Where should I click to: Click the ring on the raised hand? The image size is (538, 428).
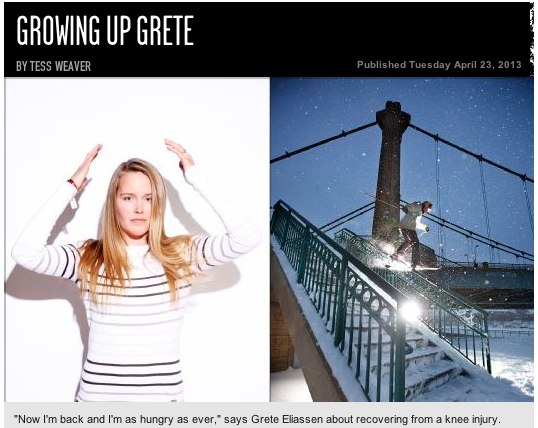tap(184, 151)
